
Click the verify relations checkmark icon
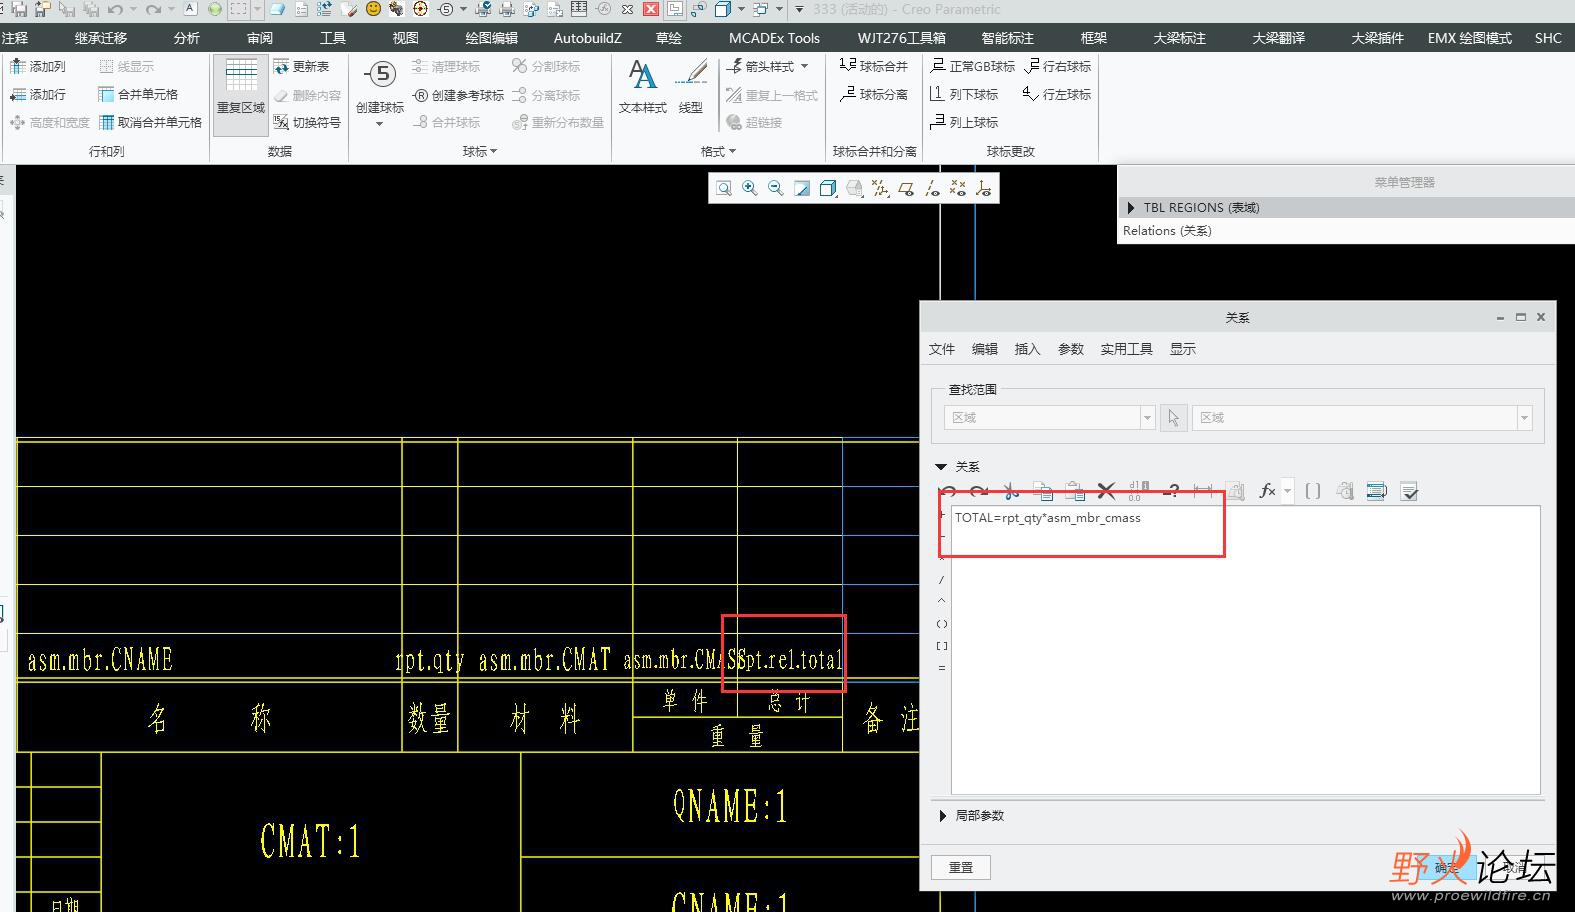tap(1409, 491)
